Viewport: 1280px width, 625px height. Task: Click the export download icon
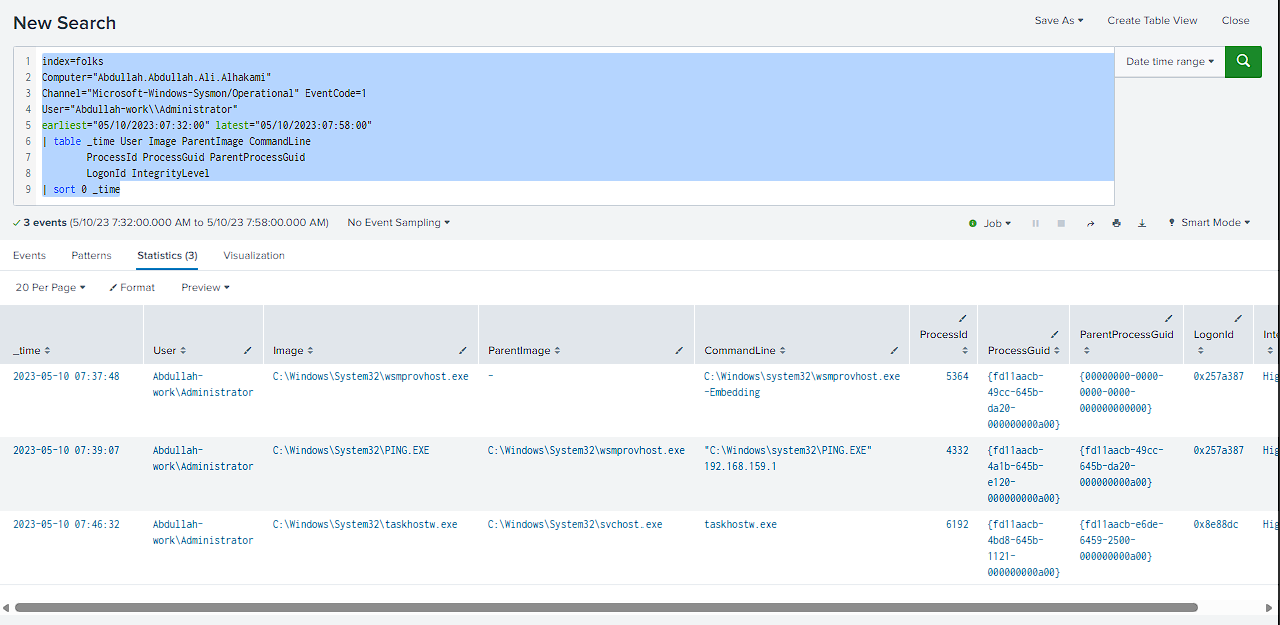click(1142, 223)
